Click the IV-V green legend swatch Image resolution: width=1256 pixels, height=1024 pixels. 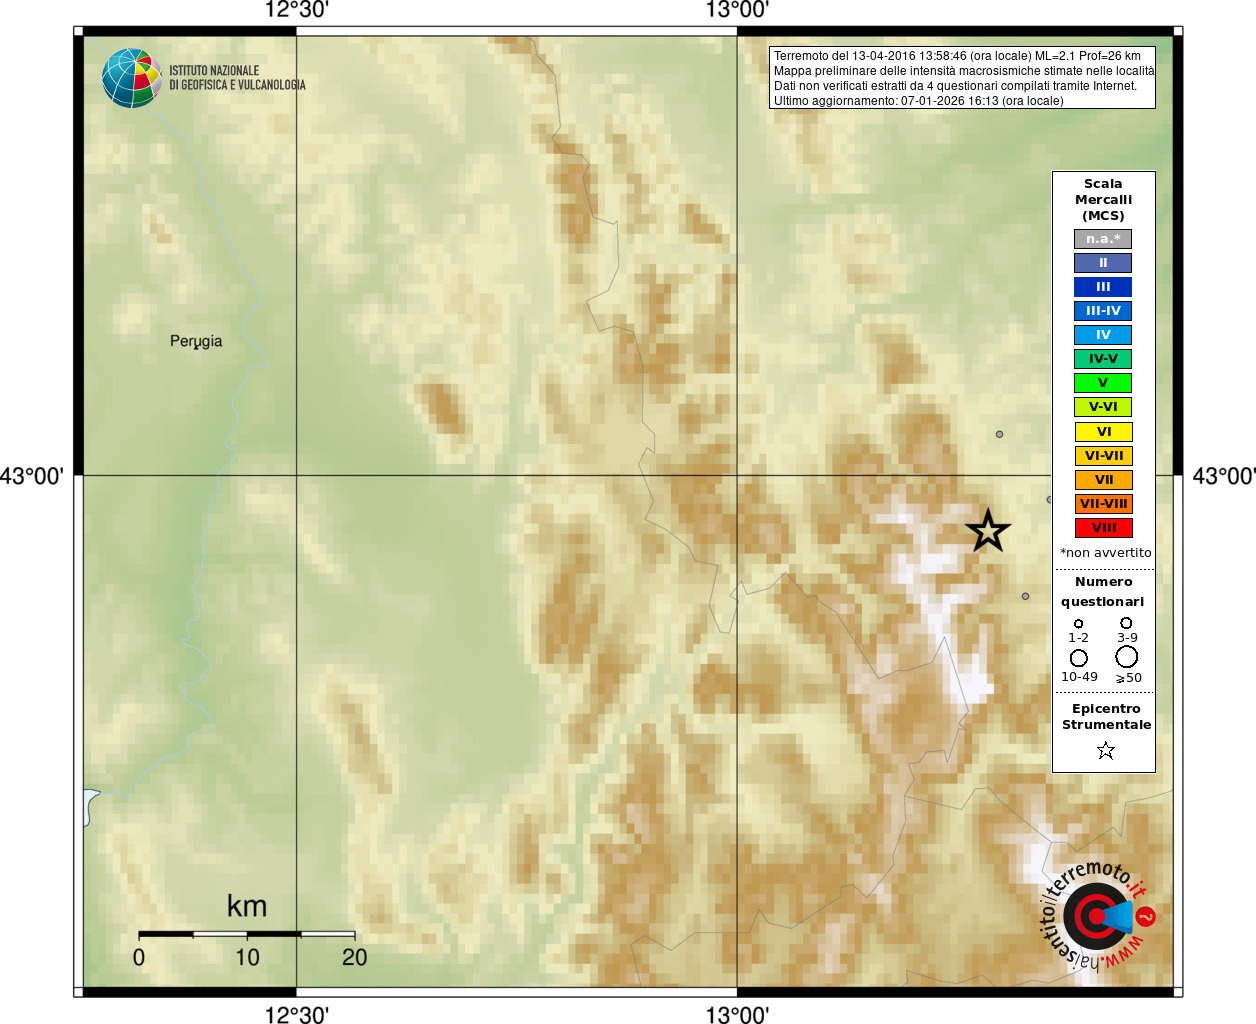coord(1103,359)
